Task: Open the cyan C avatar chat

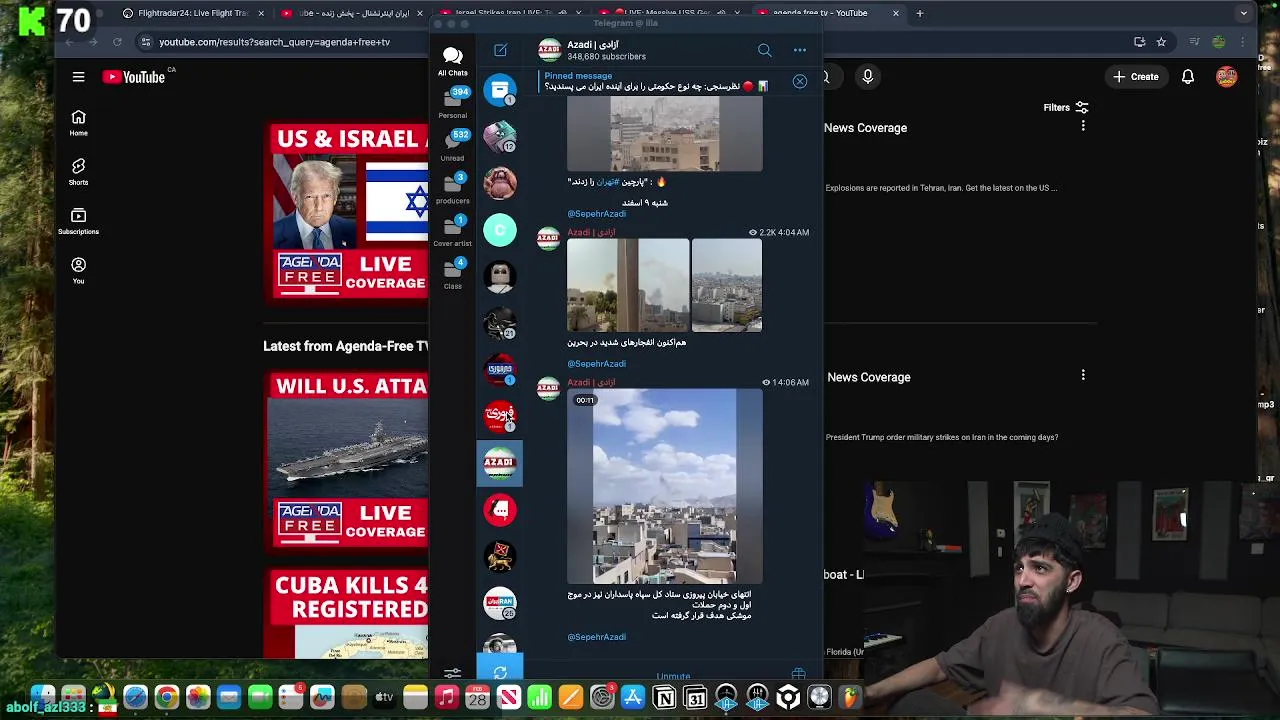Action: click(500, 230)
